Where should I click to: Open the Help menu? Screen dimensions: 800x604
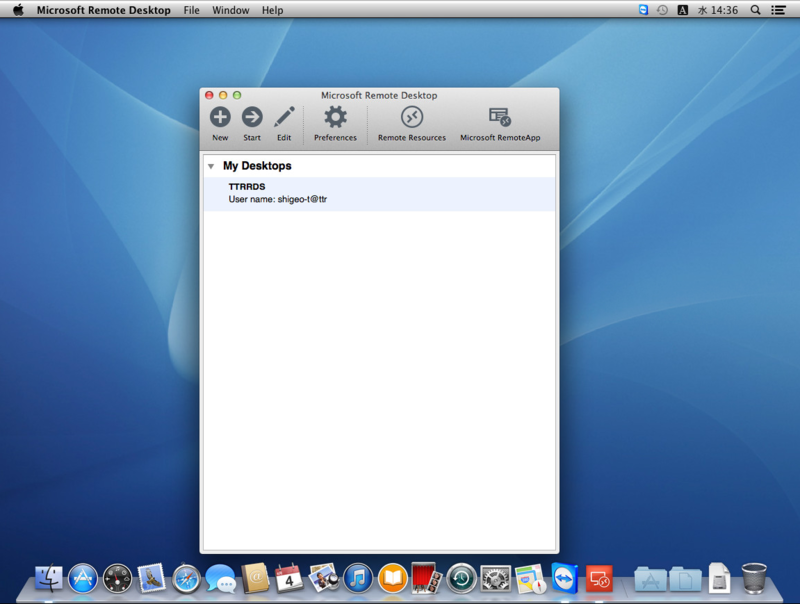pyautogui.click(x=272, y=10)
